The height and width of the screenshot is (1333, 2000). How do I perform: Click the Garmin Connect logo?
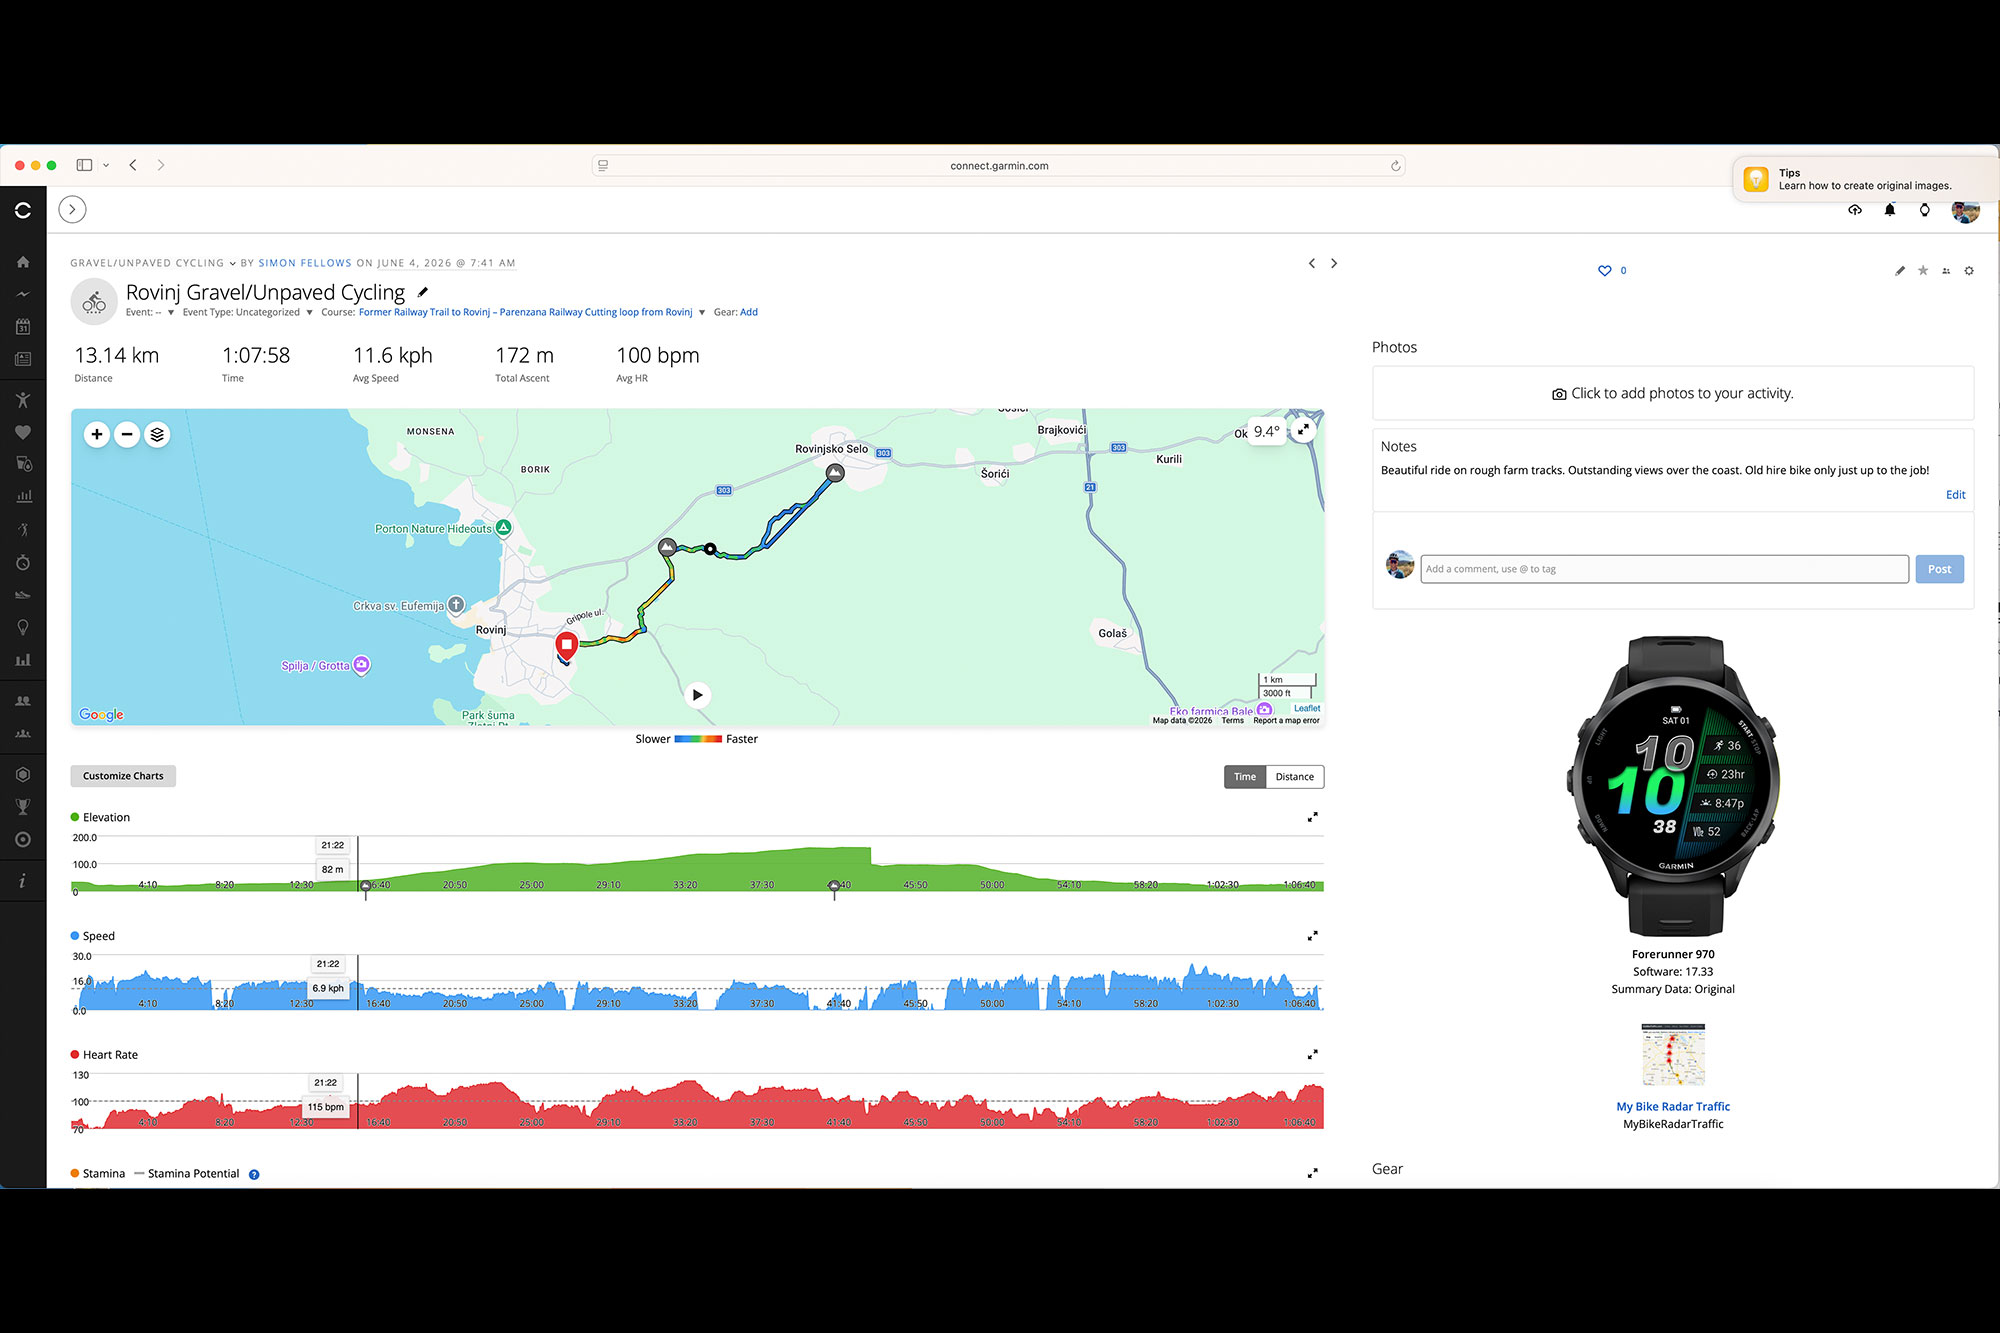(23, 210)
